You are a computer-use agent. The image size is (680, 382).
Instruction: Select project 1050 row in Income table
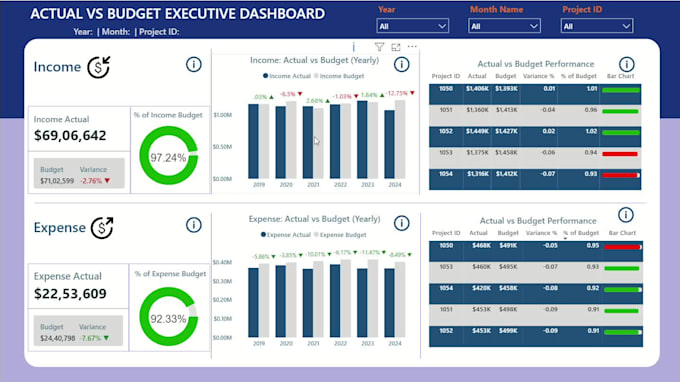535,94
